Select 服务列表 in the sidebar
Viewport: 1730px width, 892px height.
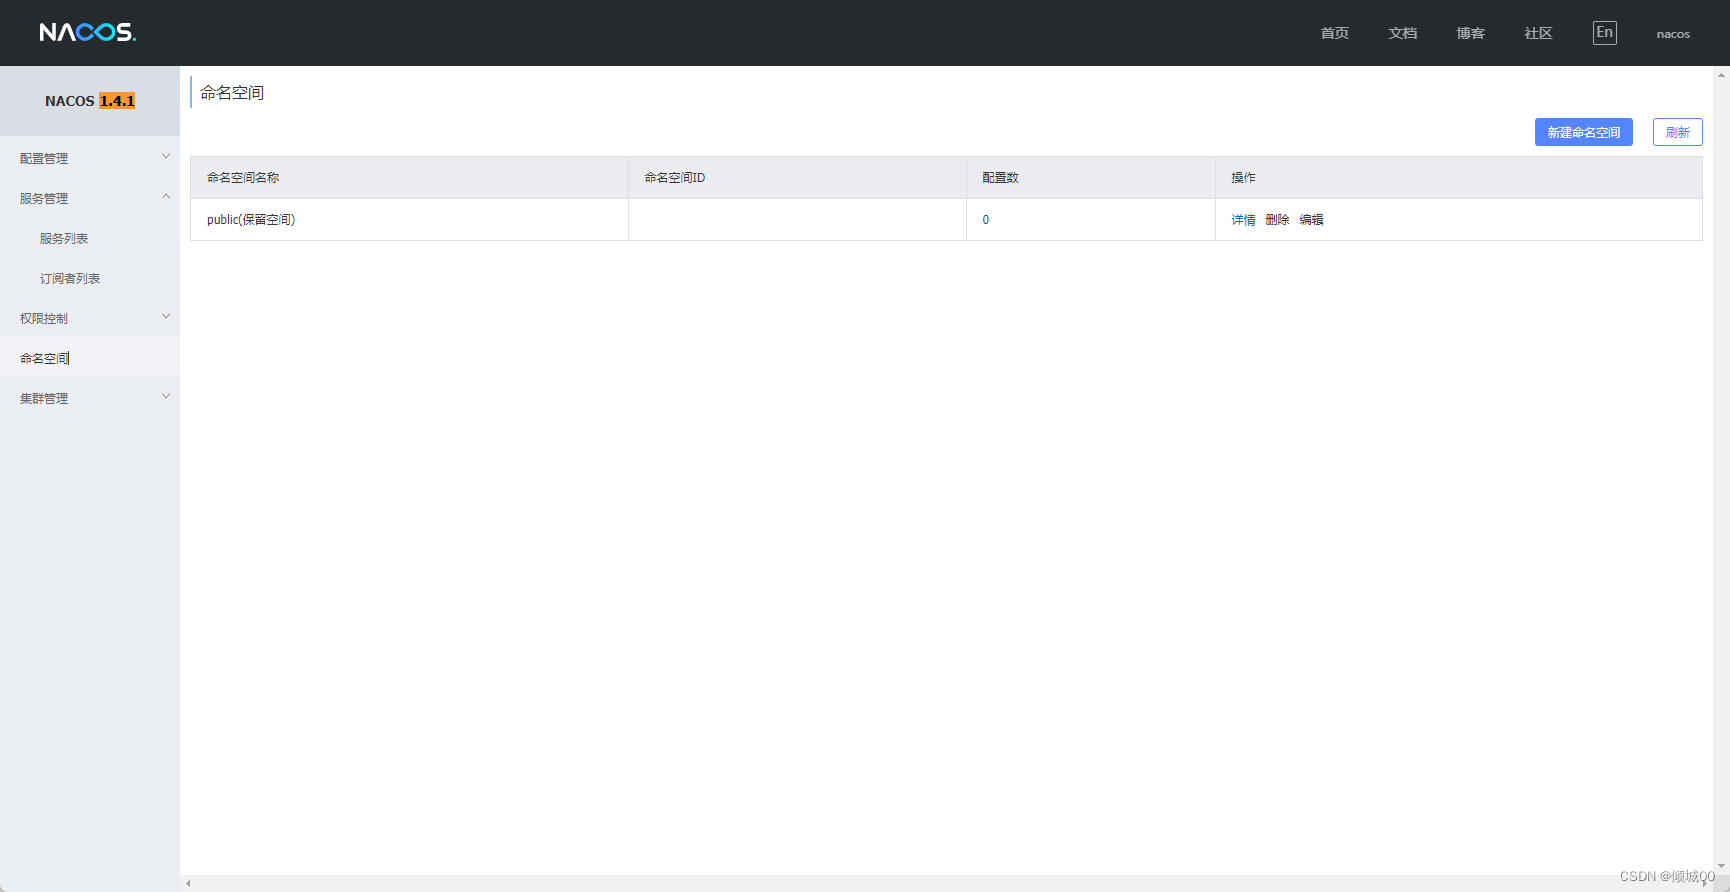[64, 238]
